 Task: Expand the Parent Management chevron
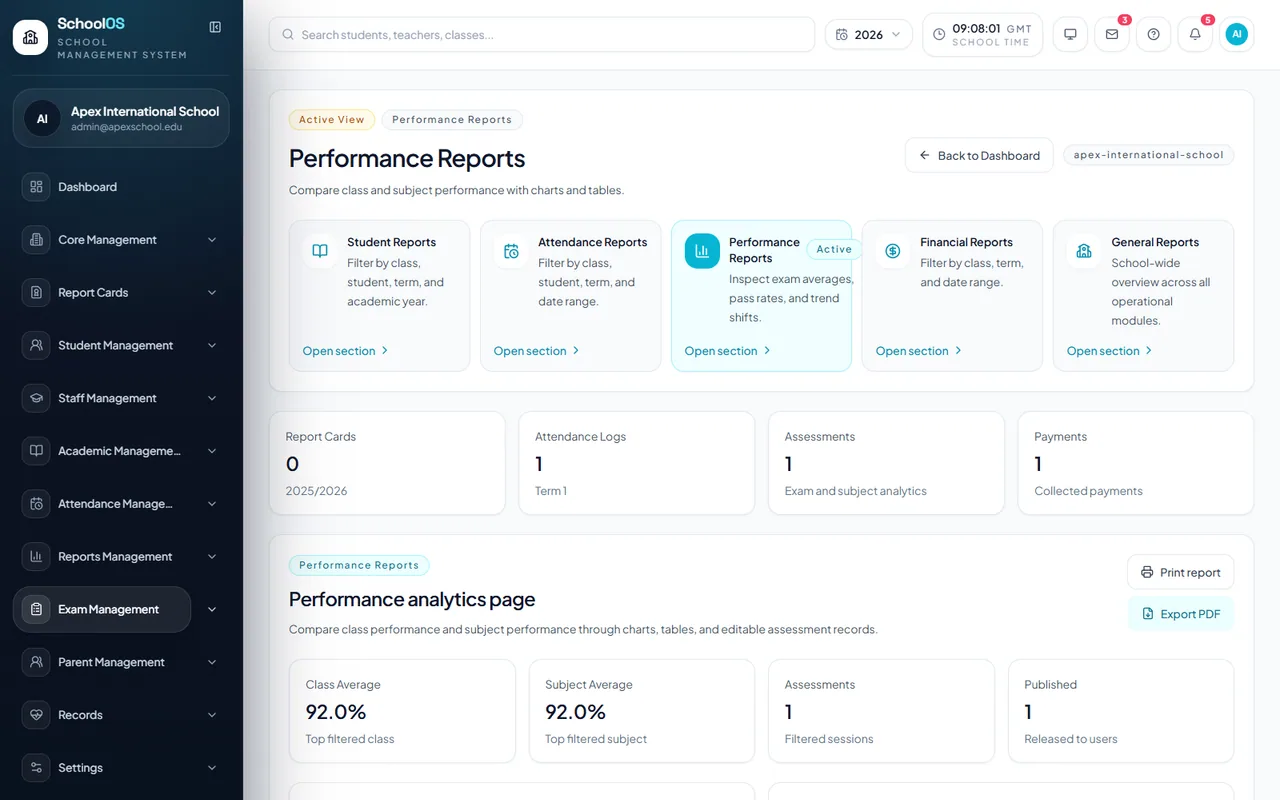pos(212,662)
